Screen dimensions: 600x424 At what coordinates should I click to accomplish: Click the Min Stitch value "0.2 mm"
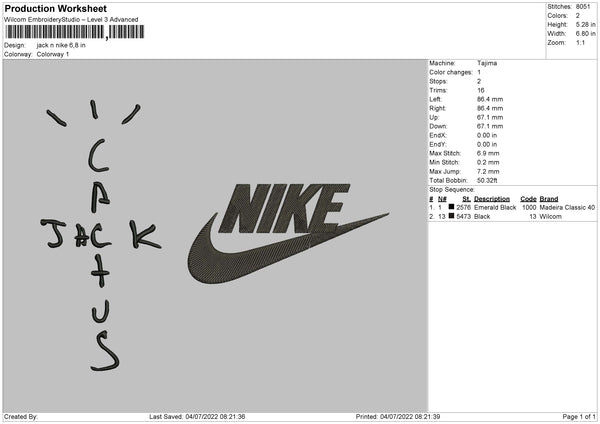point(488,163)
